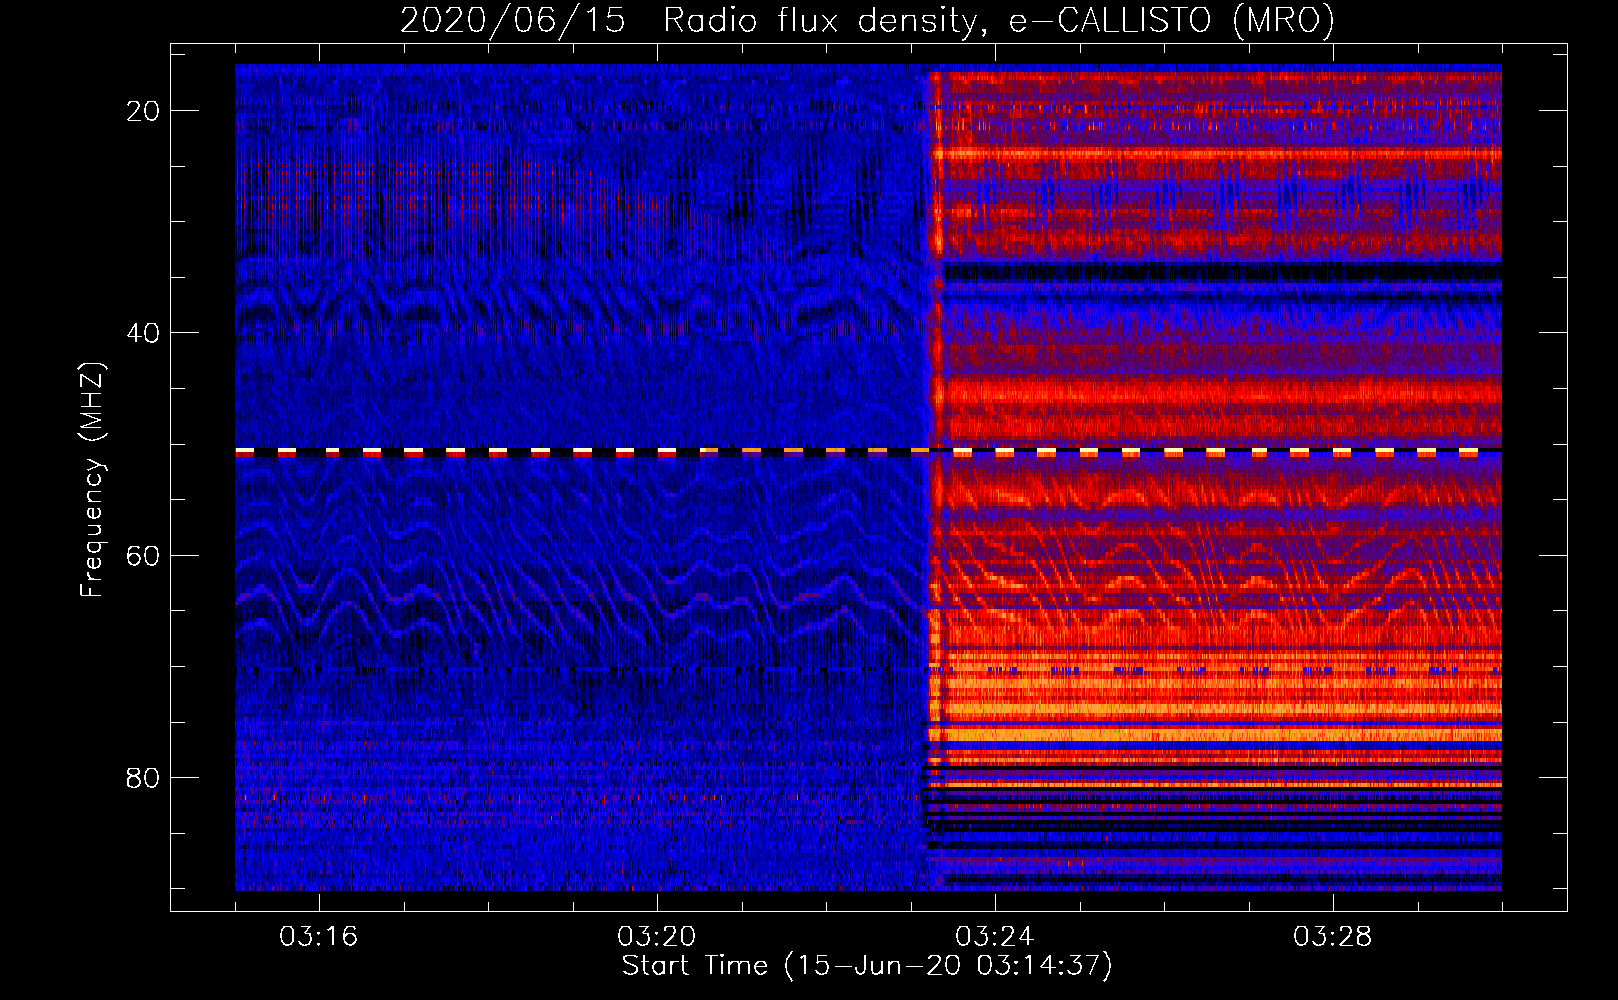1618x1000 pixels.
Task: Click the 'Start Time (15-Jun-20 03:14:37)' axis label
Action: pos(867,966)
